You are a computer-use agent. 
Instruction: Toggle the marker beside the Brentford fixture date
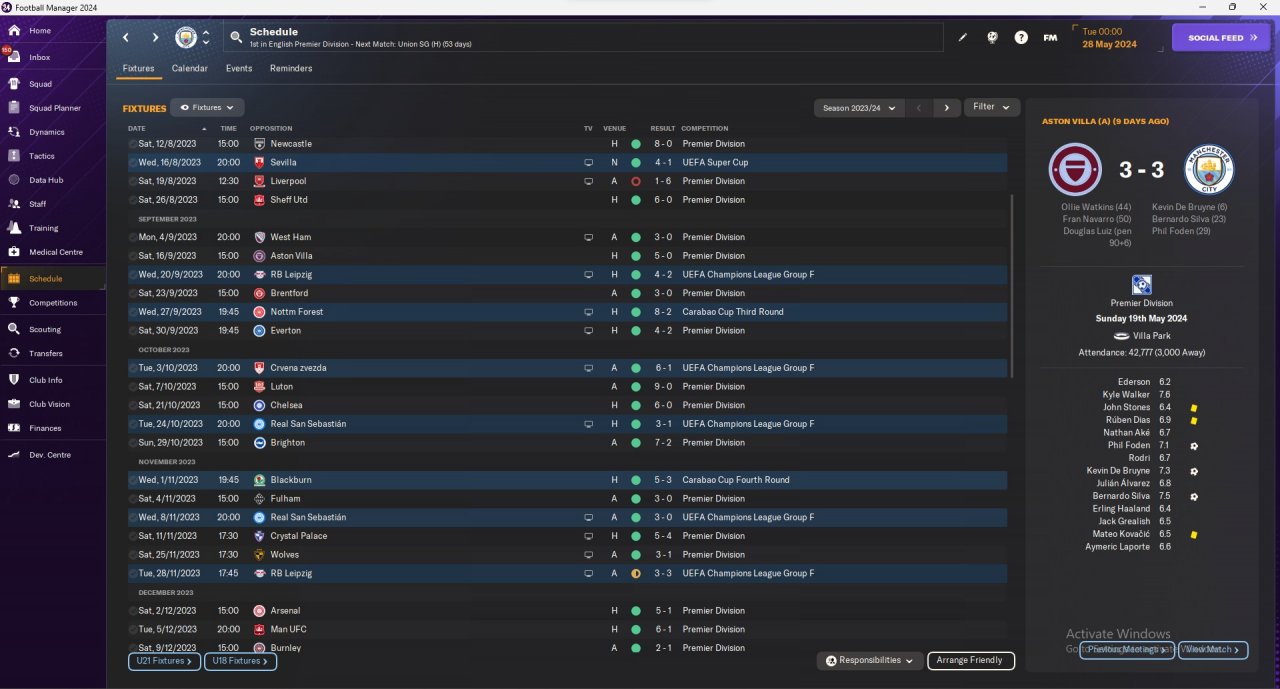[x=132, y=294]
